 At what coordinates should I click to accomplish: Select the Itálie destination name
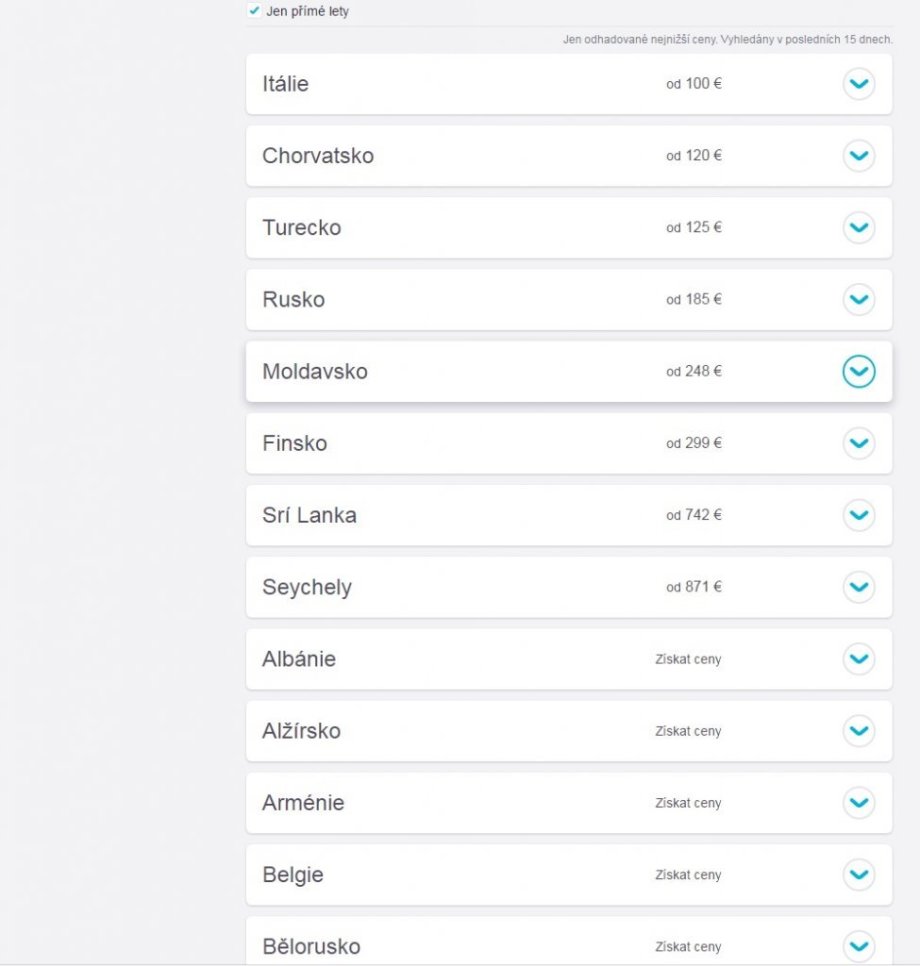(285, 84)
